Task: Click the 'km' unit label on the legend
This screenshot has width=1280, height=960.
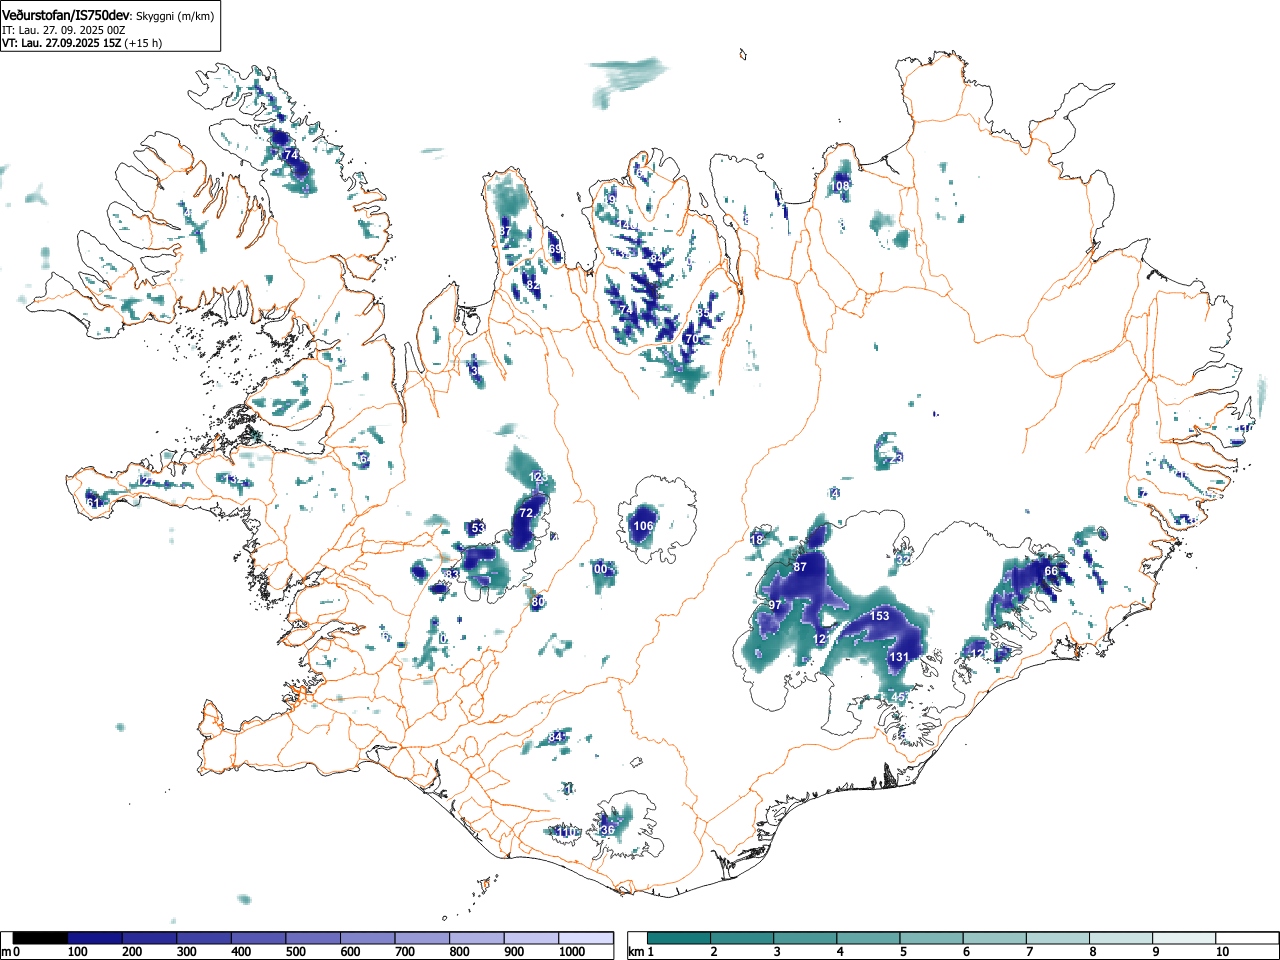Action: (x=635, y=952)
